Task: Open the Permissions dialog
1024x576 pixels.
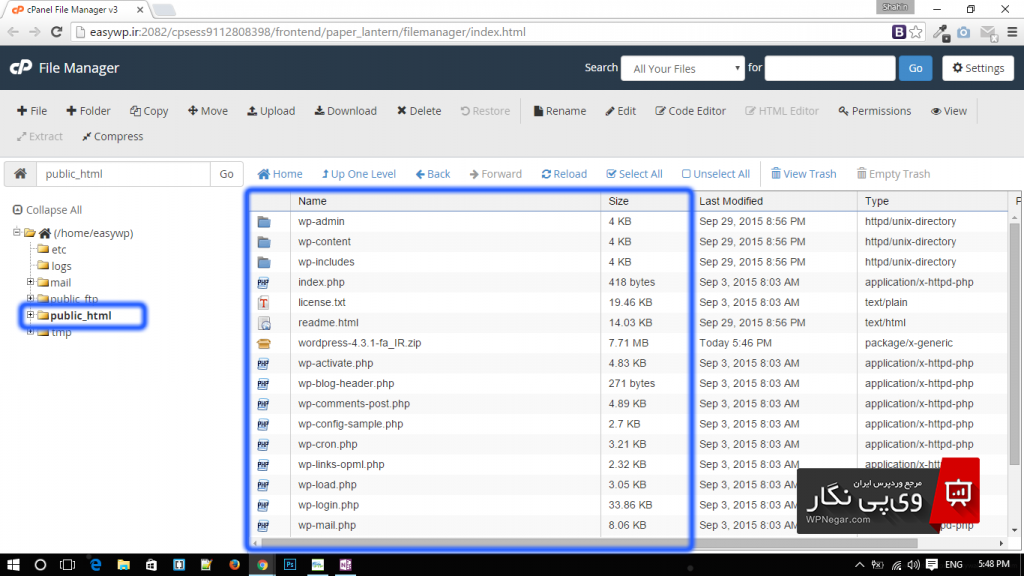Action: pos(874,111)
